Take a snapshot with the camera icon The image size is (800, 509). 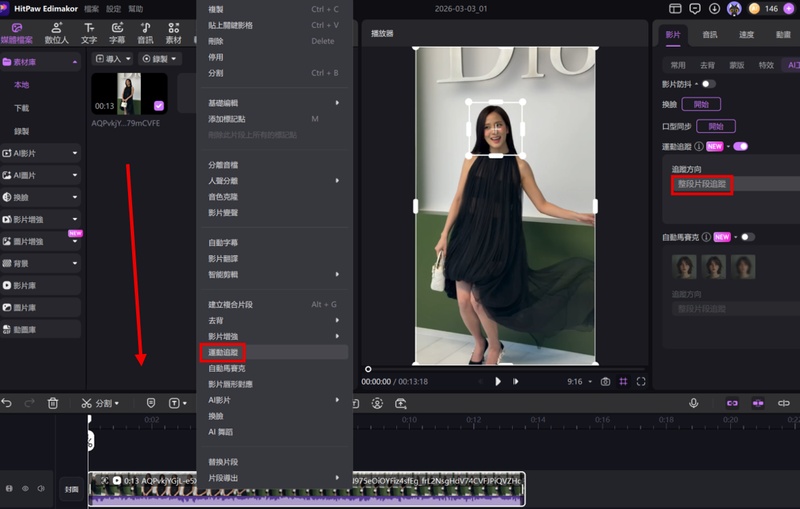click(605, 381)
